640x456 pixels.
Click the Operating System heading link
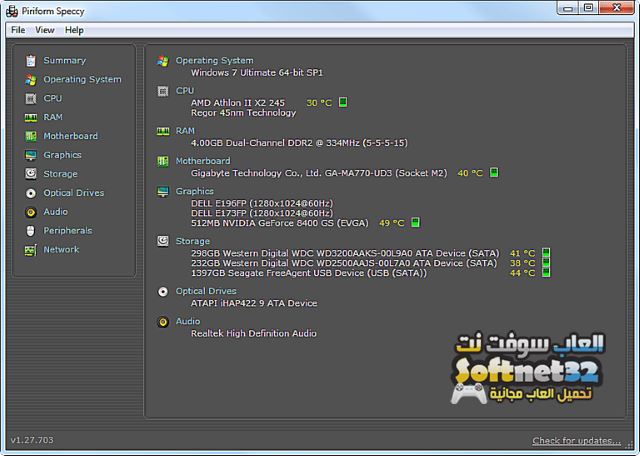click(215, 60)
